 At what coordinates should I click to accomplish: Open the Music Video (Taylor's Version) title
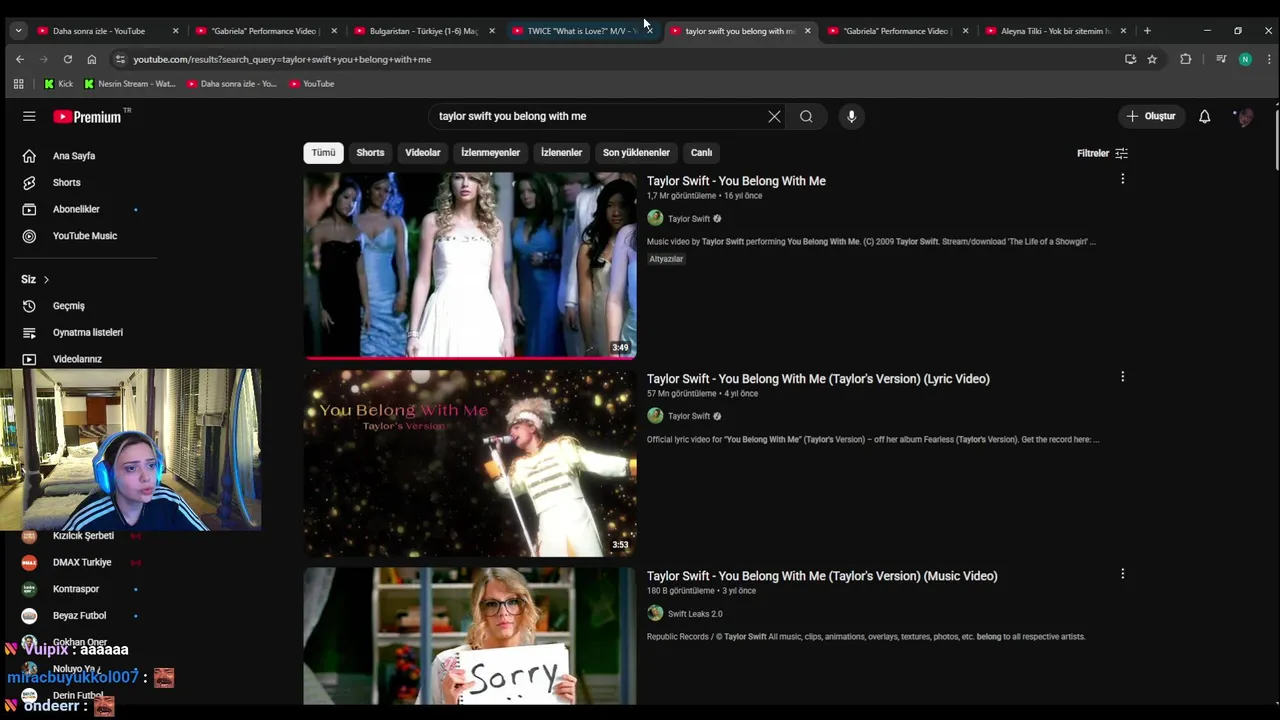(x=822, y=576)
